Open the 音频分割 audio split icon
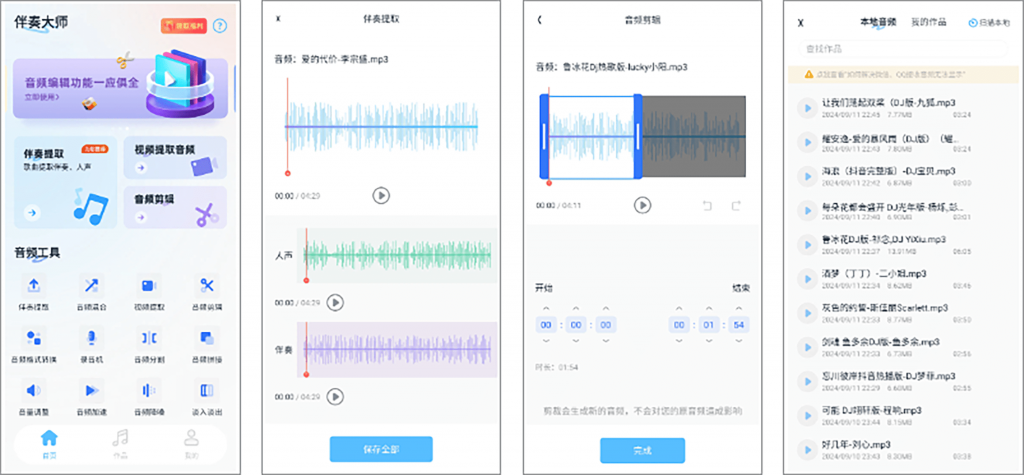Screen dimensions: 1024x475 coord(148,338)
